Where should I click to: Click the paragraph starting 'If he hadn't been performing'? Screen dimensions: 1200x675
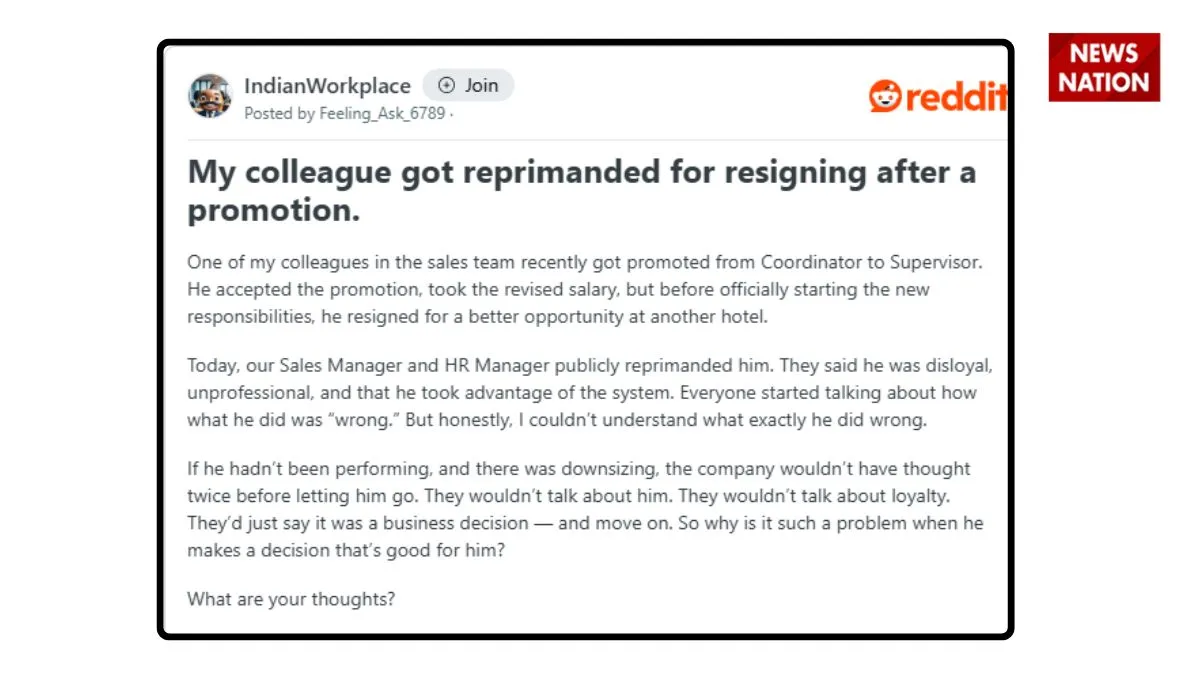click(x=586, y=510)
